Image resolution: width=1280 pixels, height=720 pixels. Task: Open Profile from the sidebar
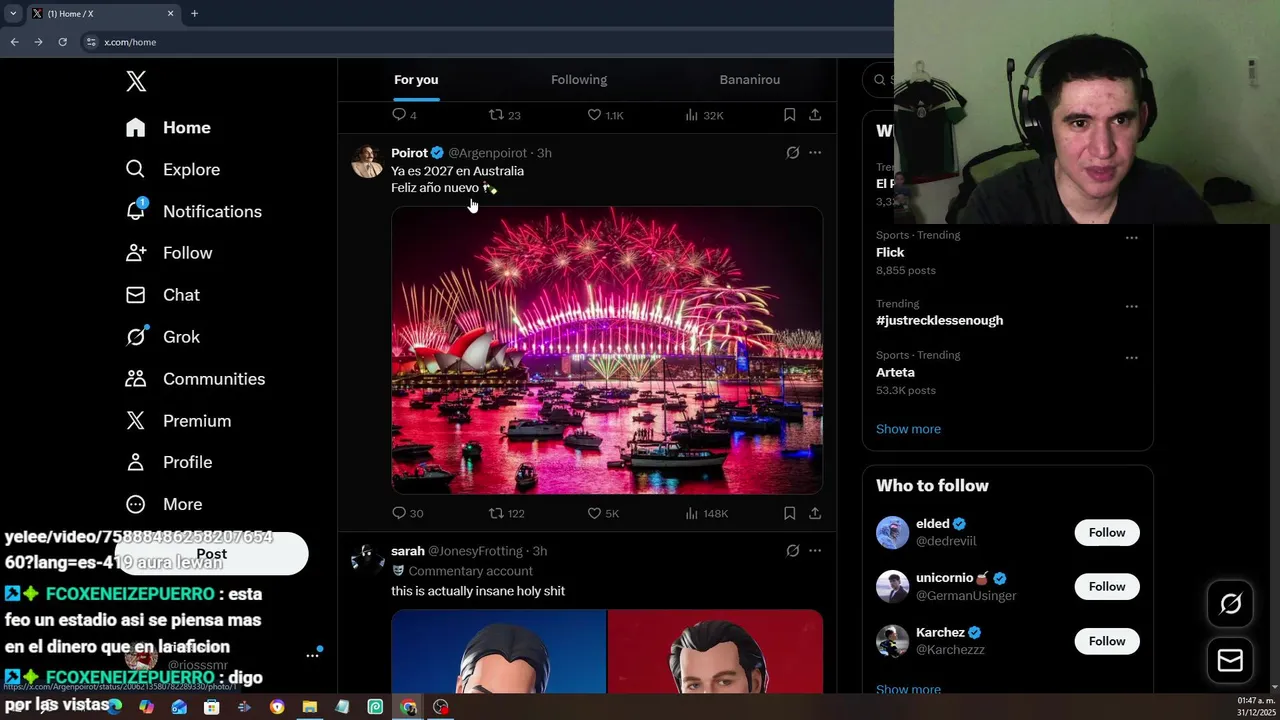pos(168,463)
